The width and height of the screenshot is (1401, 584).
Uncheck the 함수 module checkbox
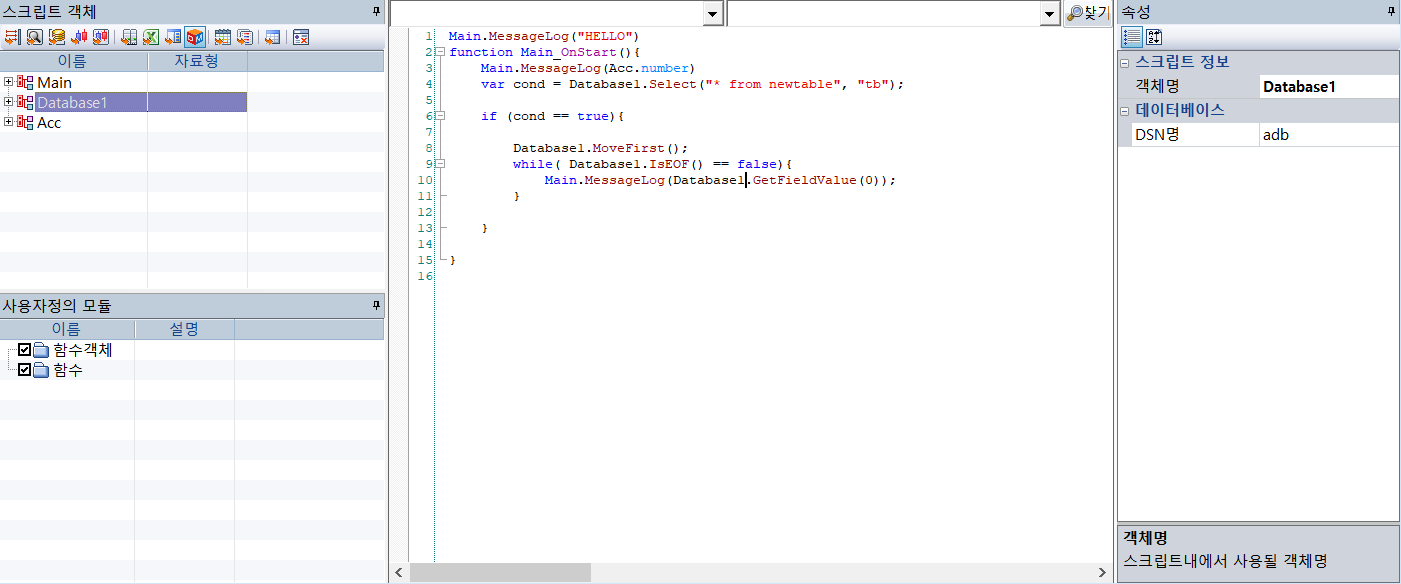[25, 370]
